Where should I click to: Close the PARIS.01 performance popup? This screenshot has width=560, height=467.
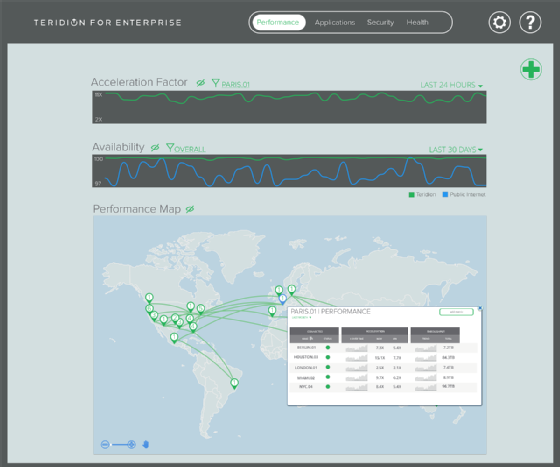point(480,308)
